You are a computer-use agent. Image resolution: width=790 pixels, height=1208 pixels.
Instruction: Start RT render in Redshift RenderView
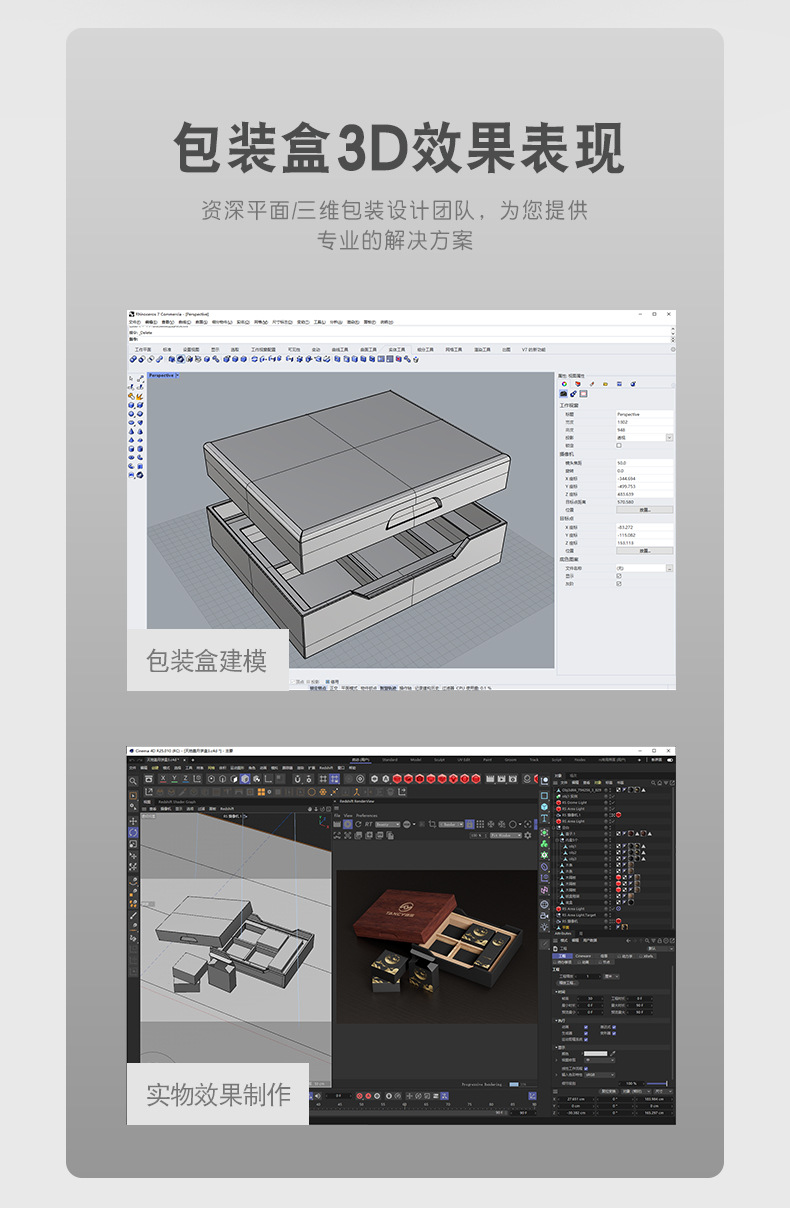[x=368, y=824]
